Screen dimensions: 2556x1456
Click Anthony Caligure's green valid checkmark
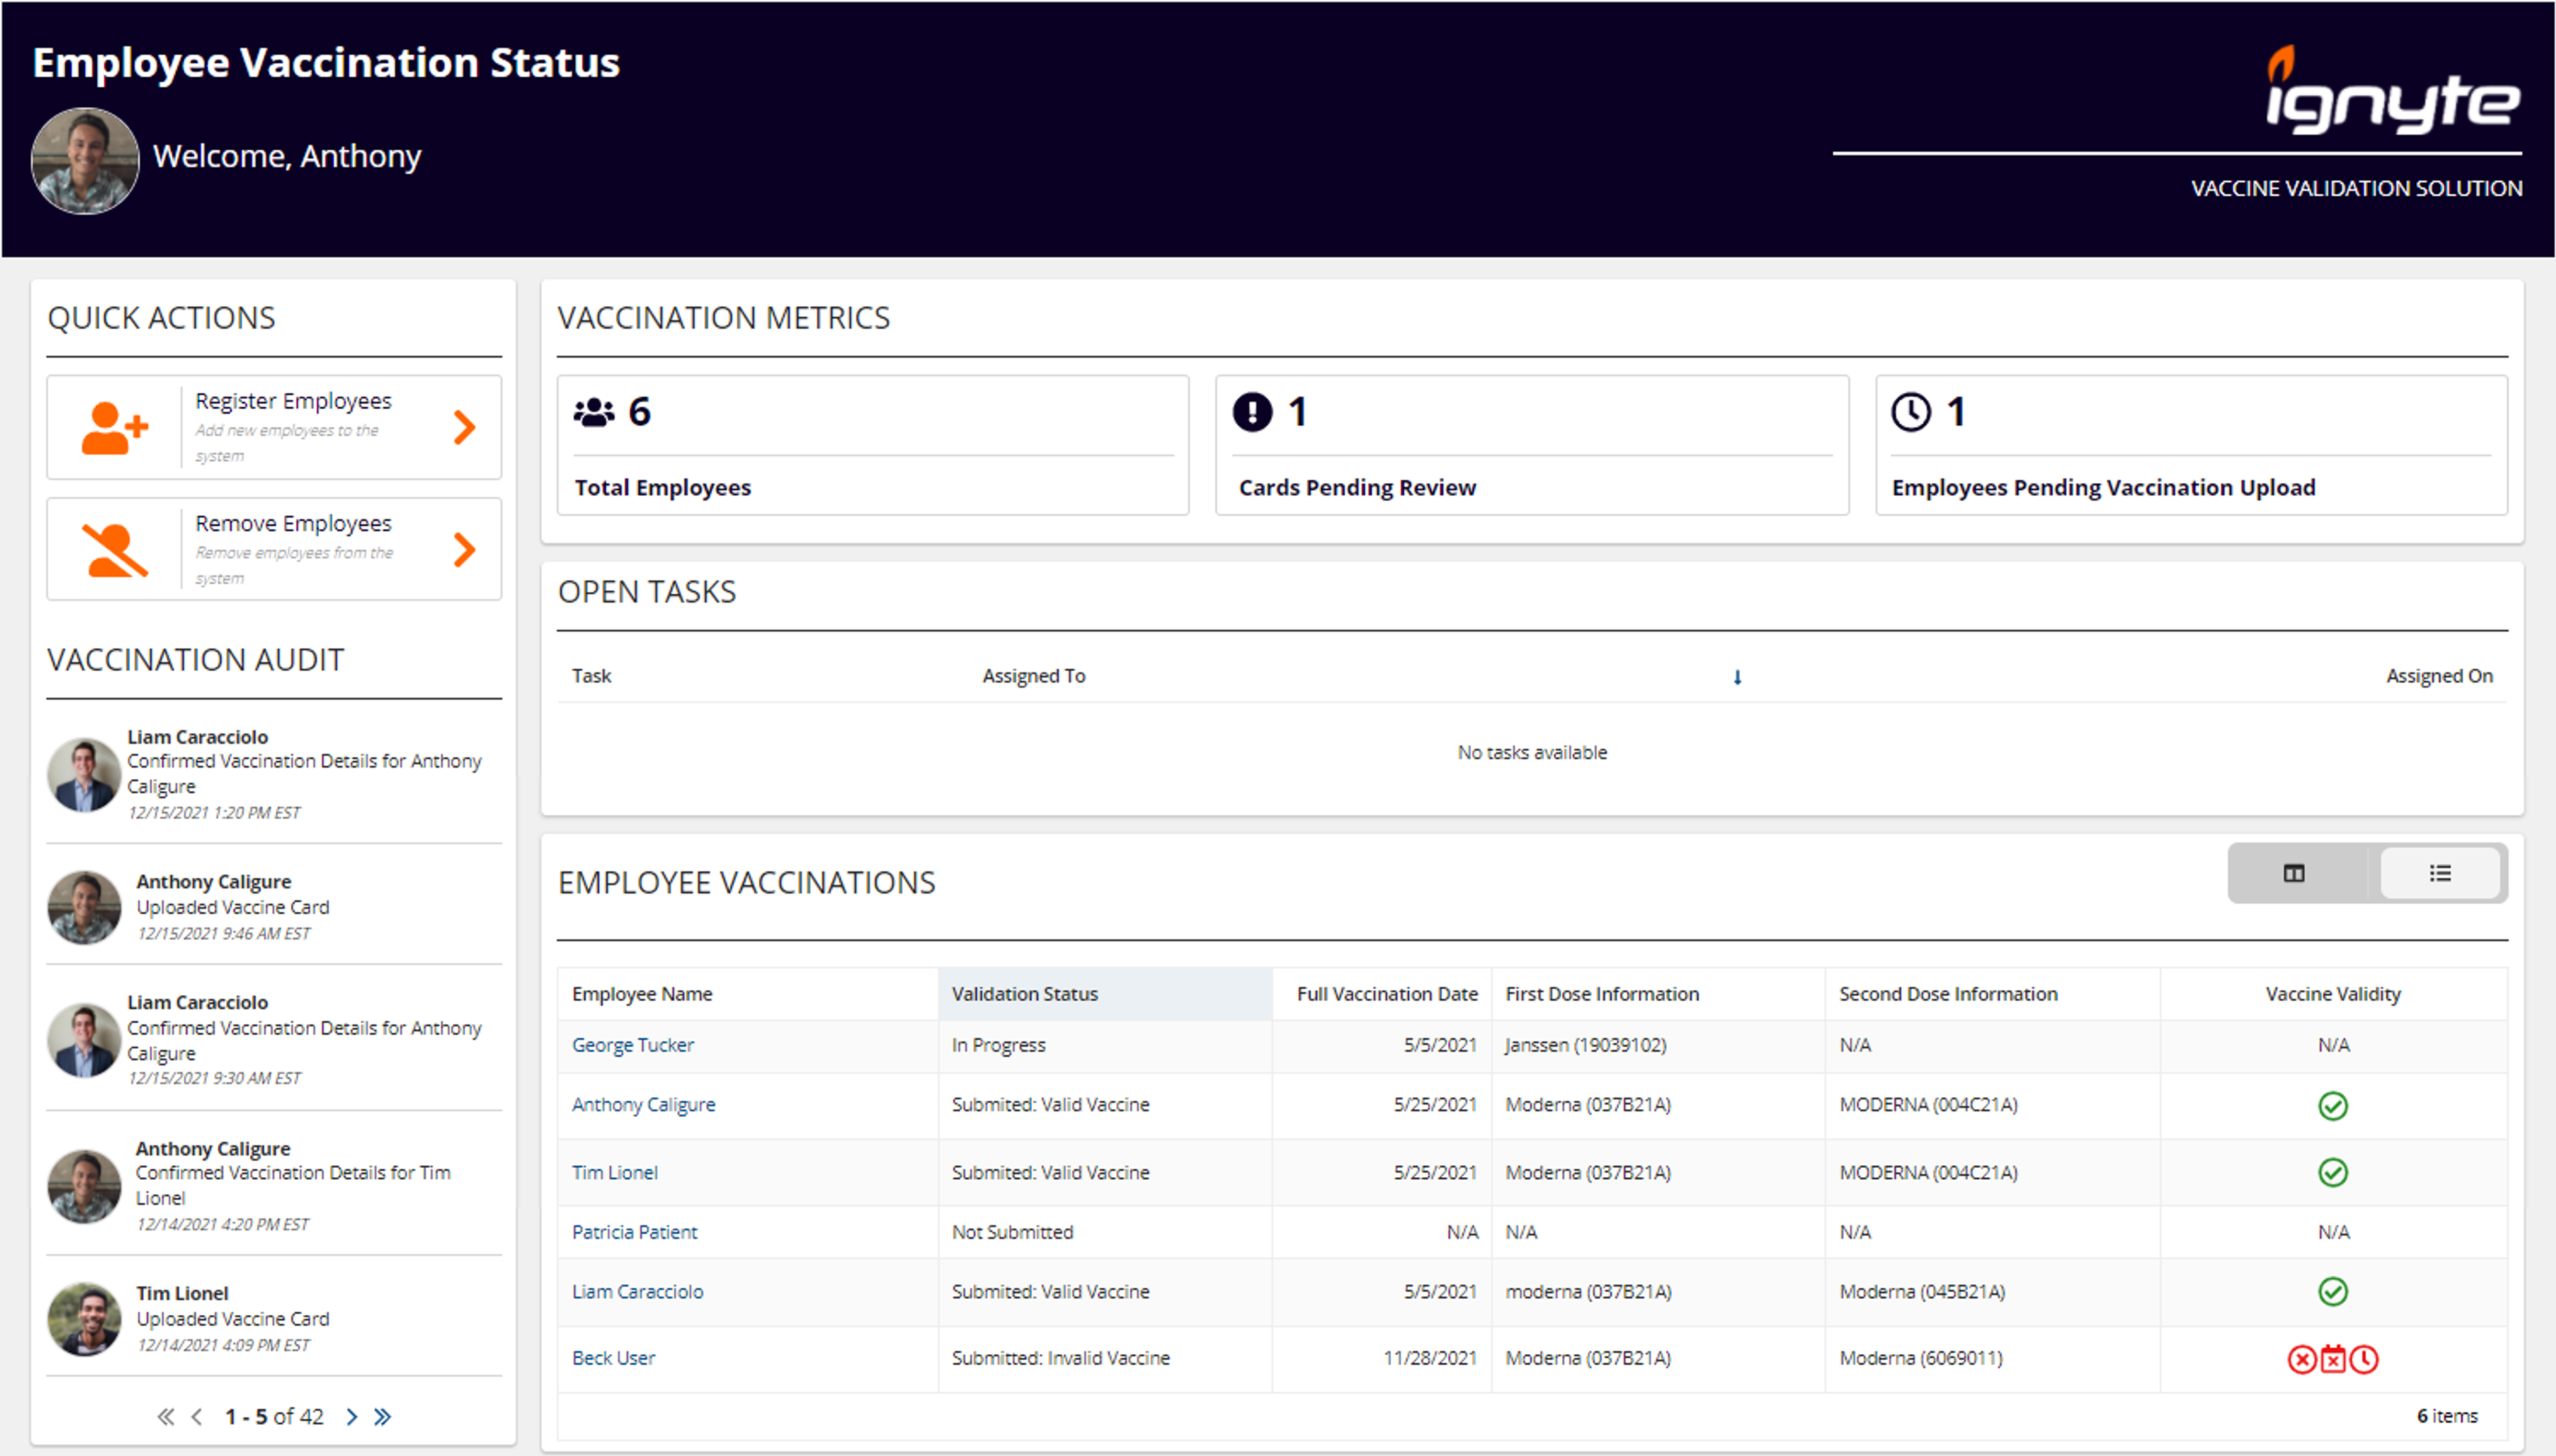2332,1106
